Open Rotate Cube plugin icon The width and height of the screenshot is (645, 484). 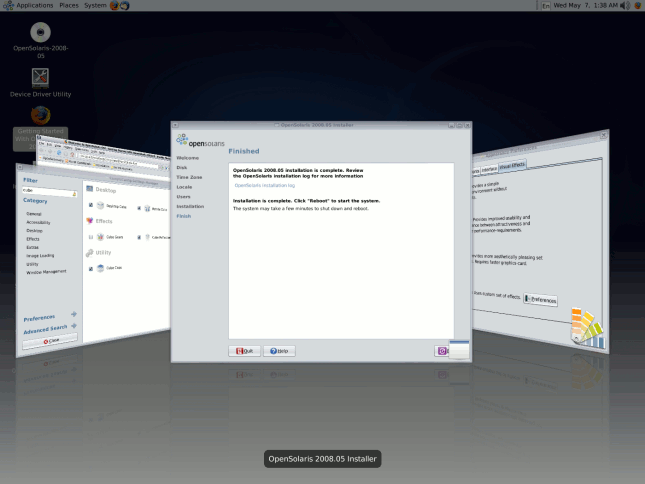click(x=147, y=209)
